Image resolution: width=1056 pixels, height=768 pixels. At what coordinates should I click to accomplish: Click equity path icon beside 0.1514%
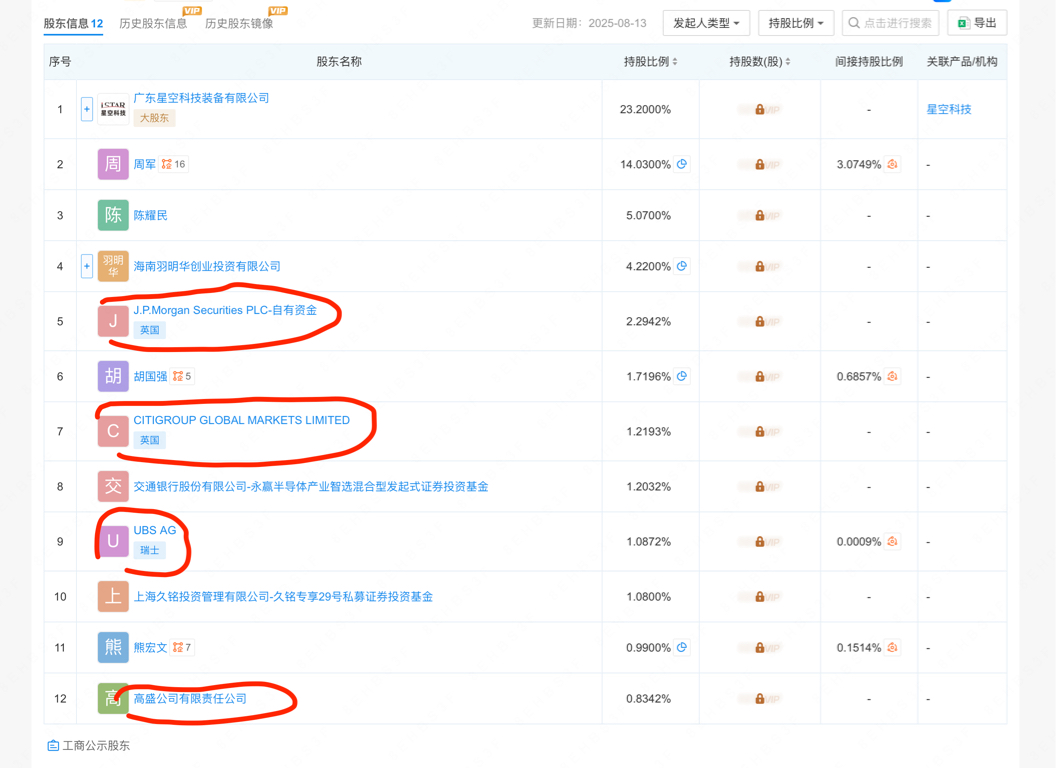(892, 647)
